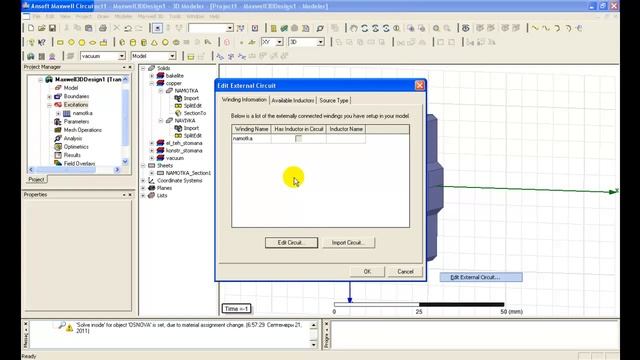
Task: Close the Edit External Circuit dialog
Action: 419,85
